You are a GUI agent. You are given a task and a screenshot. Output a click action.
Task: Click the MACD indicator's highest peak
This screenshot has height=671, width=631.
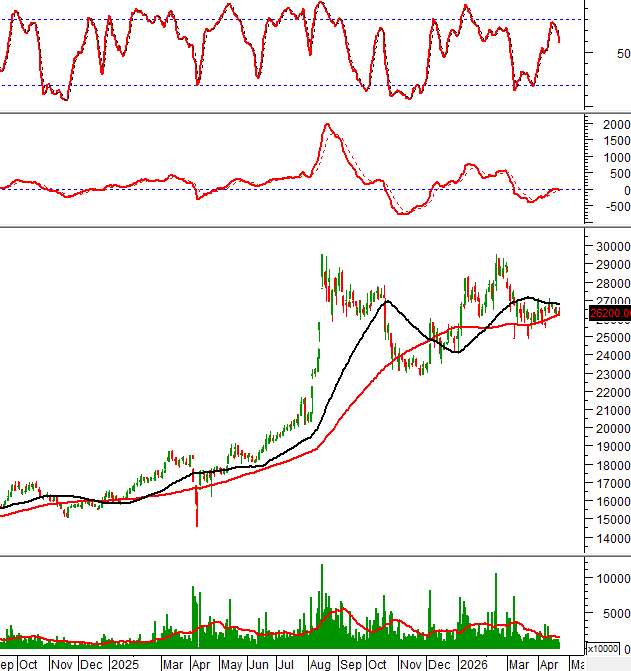(327, 125)
